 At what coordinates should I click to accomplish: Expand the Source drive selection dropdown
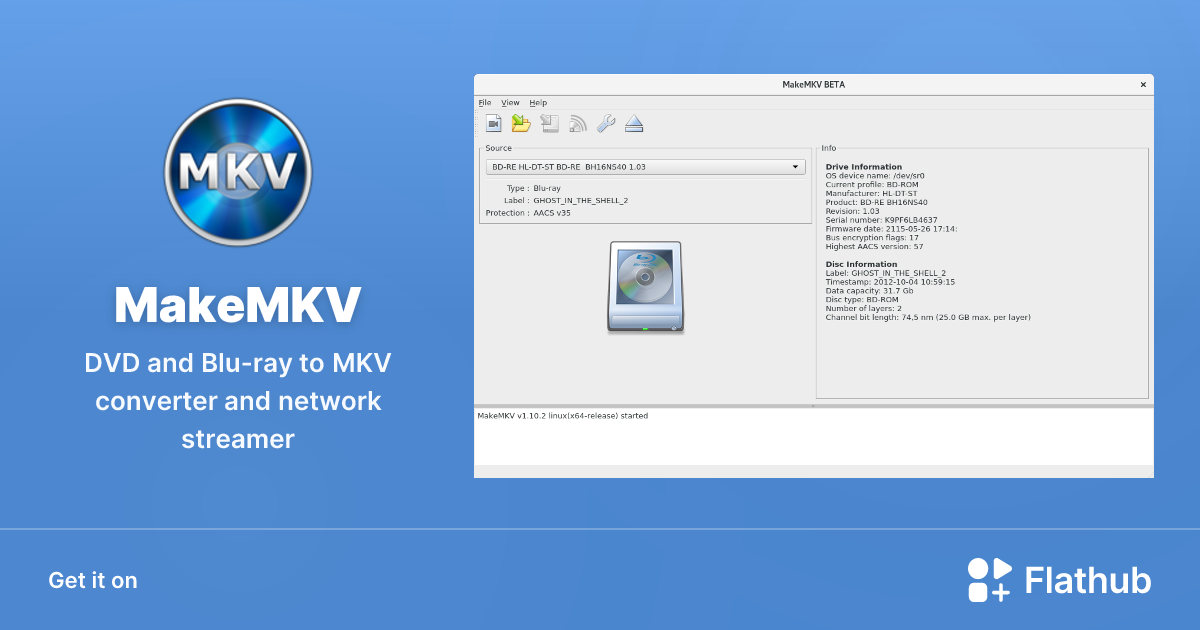(793, 166)
